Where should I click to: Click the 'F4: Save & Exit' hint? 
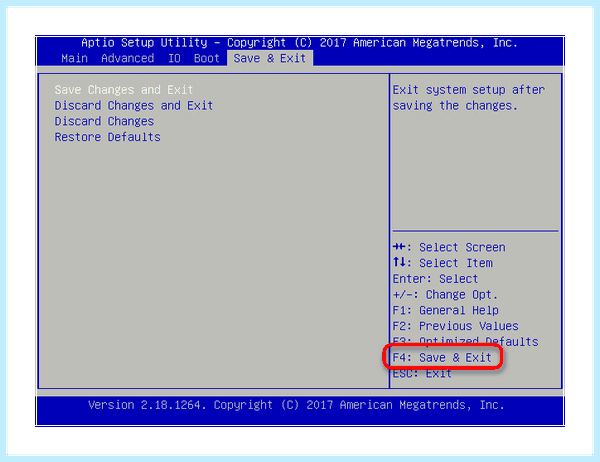coord(442,358)
